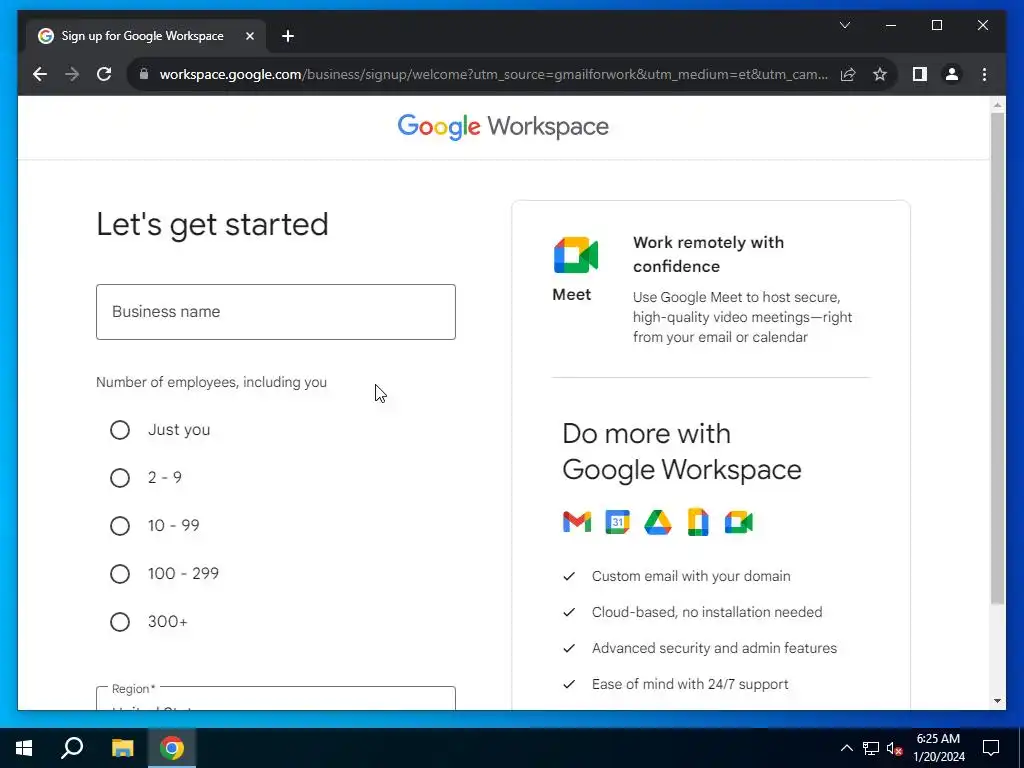The image size is (1024, 768).
Task: Click "Number of employees, including you" label
Action: click(211, 382)
